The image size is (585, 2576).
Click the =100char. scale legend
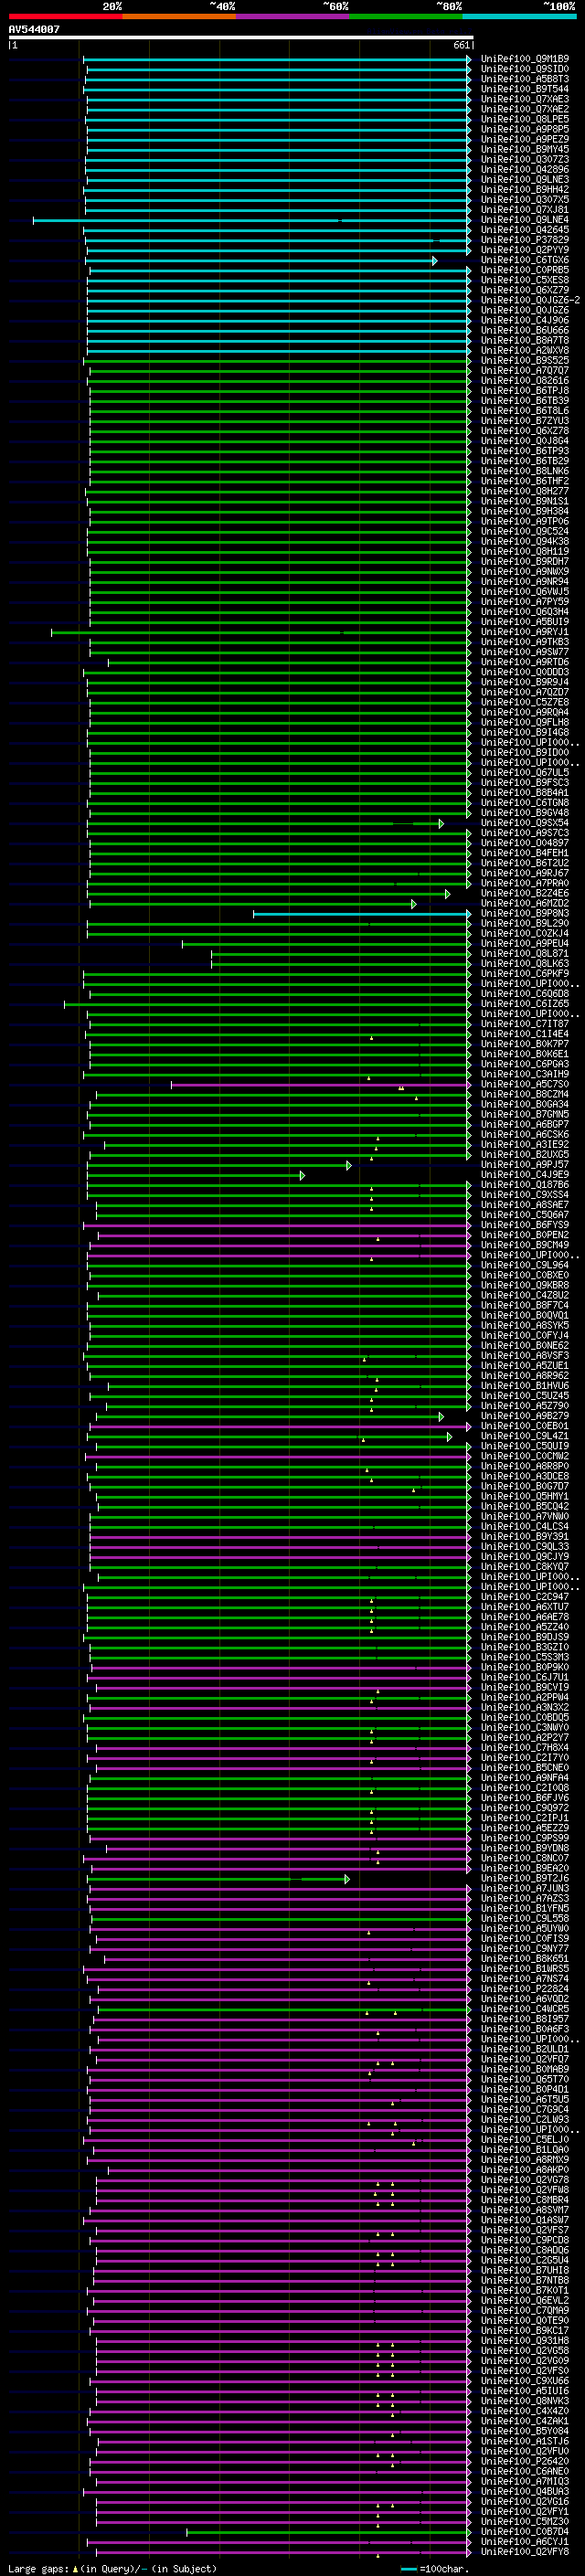[434, 2569]
